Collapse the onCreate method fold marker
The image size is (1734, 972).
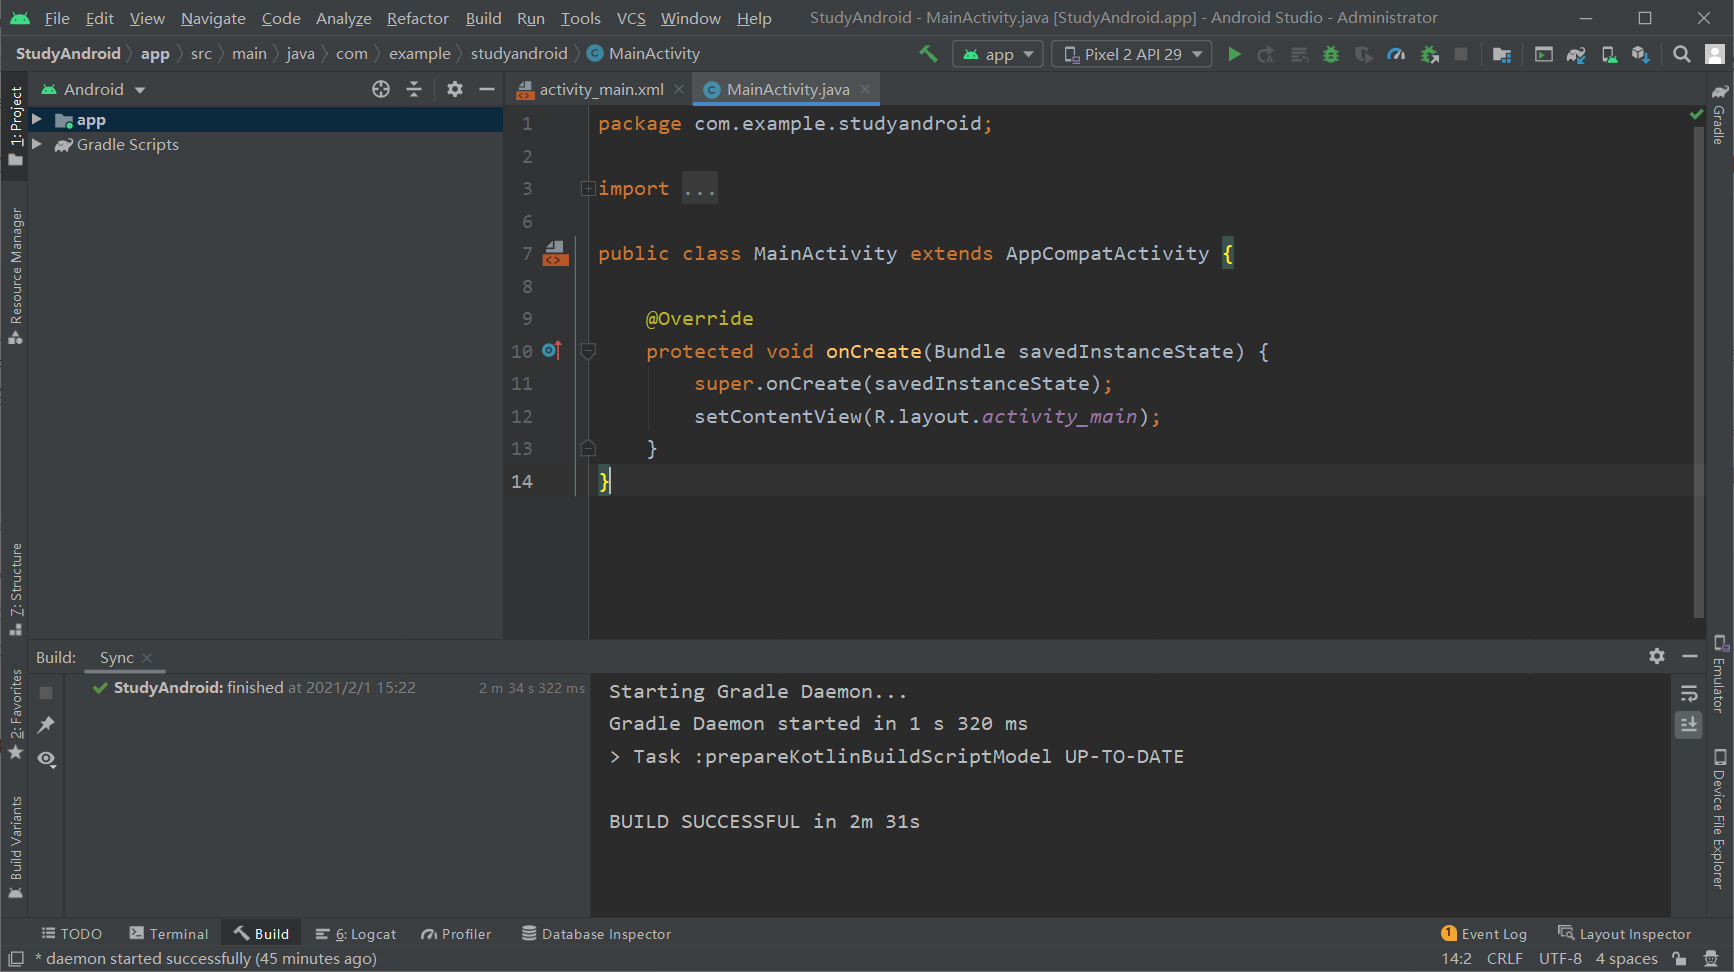588,351
